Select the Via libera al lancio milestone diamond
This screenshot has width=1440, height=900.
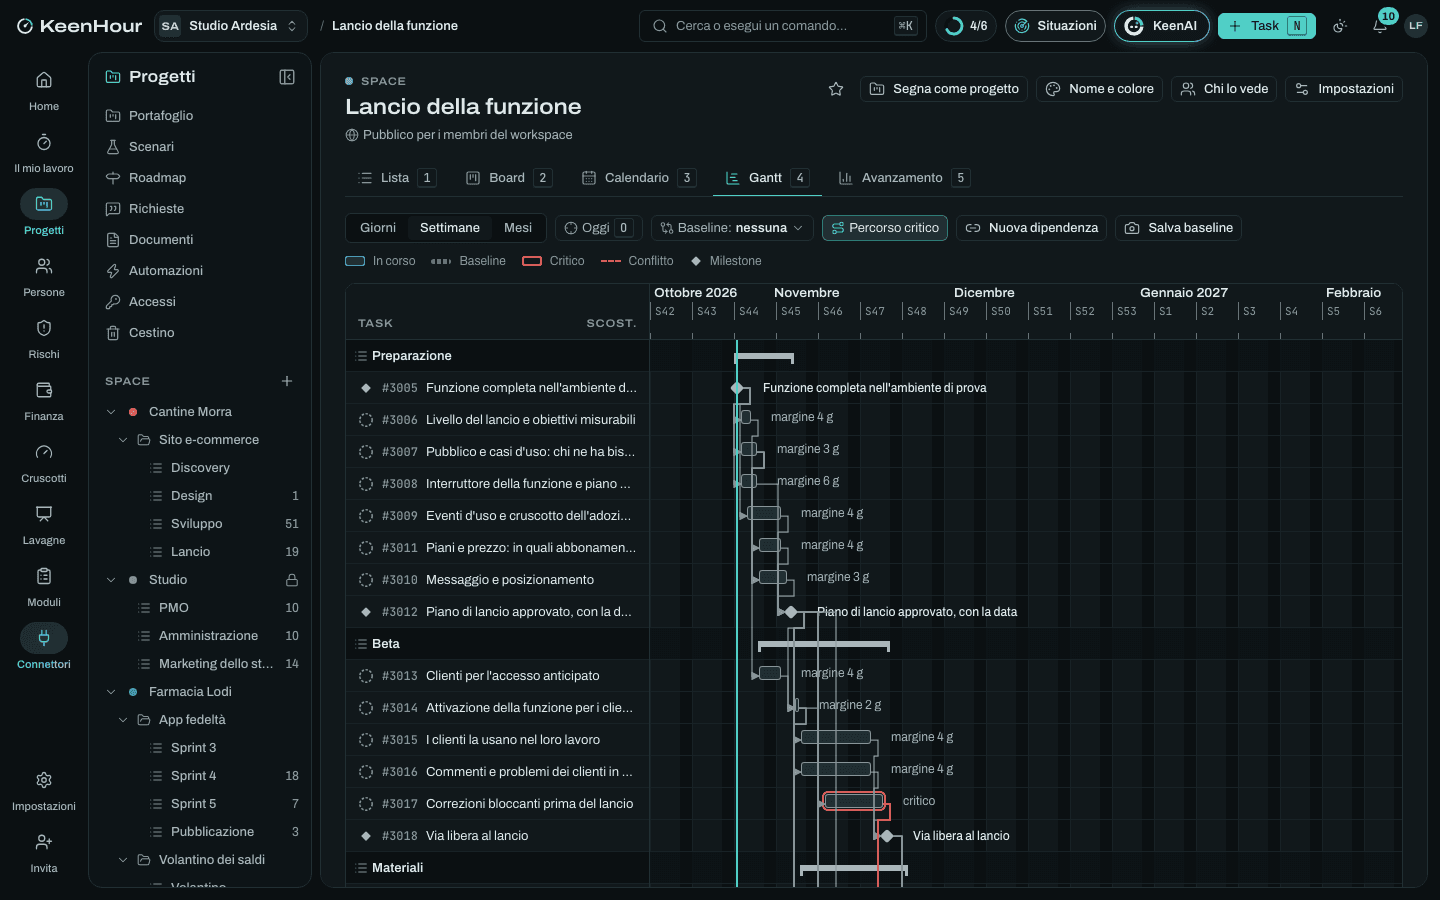pos(887,836)
